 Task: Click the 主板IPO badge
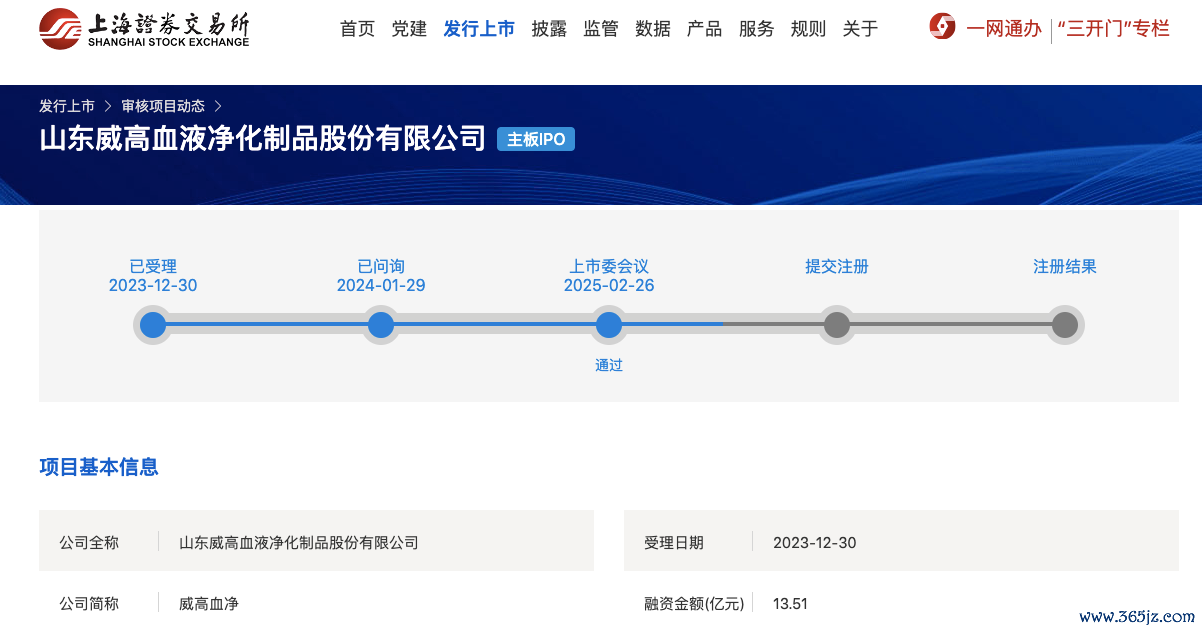[536, 139]
